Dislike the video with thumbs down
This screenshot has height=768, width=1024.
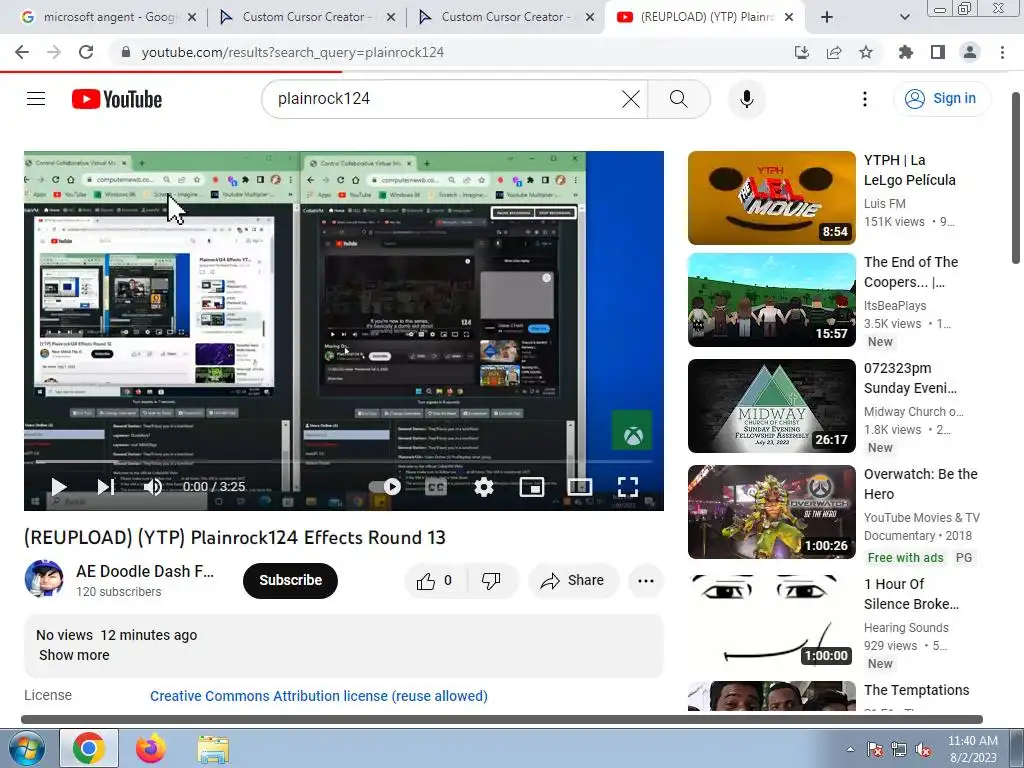[x=491, y=581]
